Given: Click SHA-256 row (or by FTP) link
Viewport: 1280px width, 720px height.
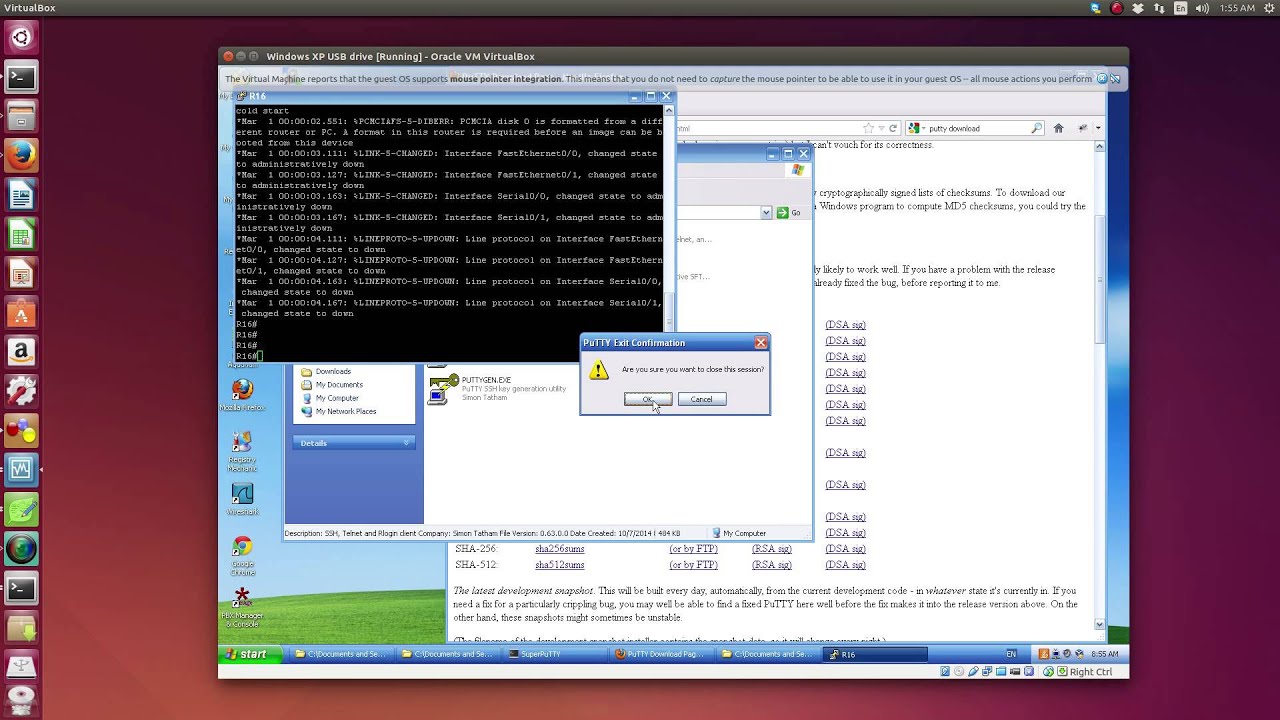Looking at the screenshot, I should click(693, 549).
